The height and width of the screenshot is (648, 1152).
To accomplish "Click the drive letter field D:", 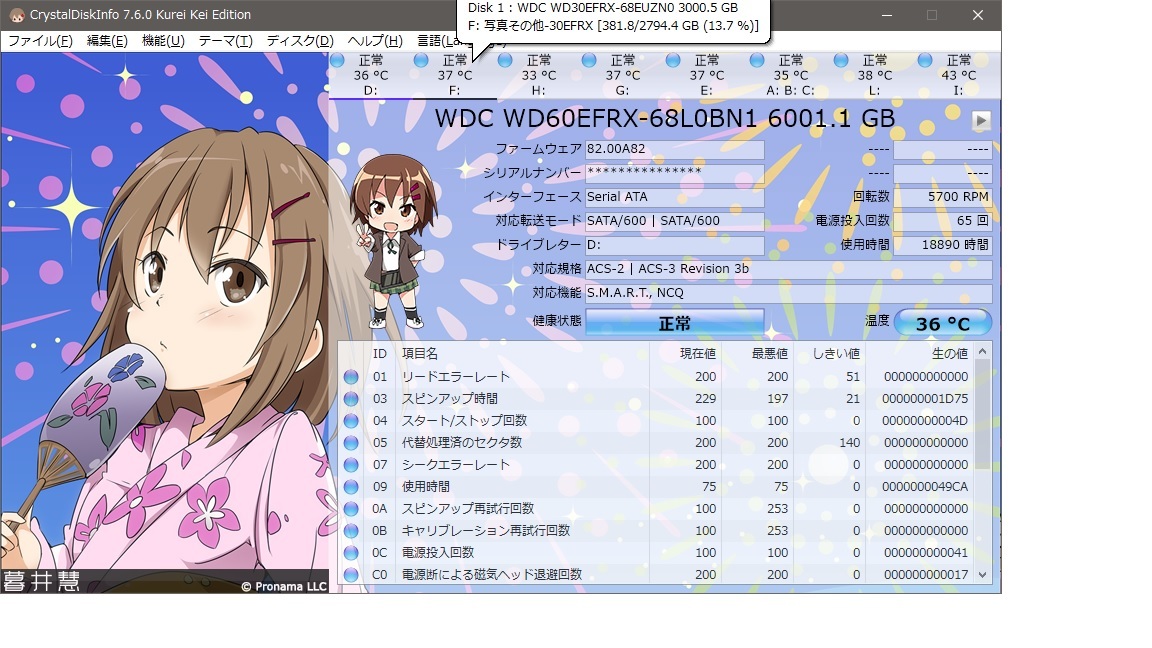I will [674, 245].
